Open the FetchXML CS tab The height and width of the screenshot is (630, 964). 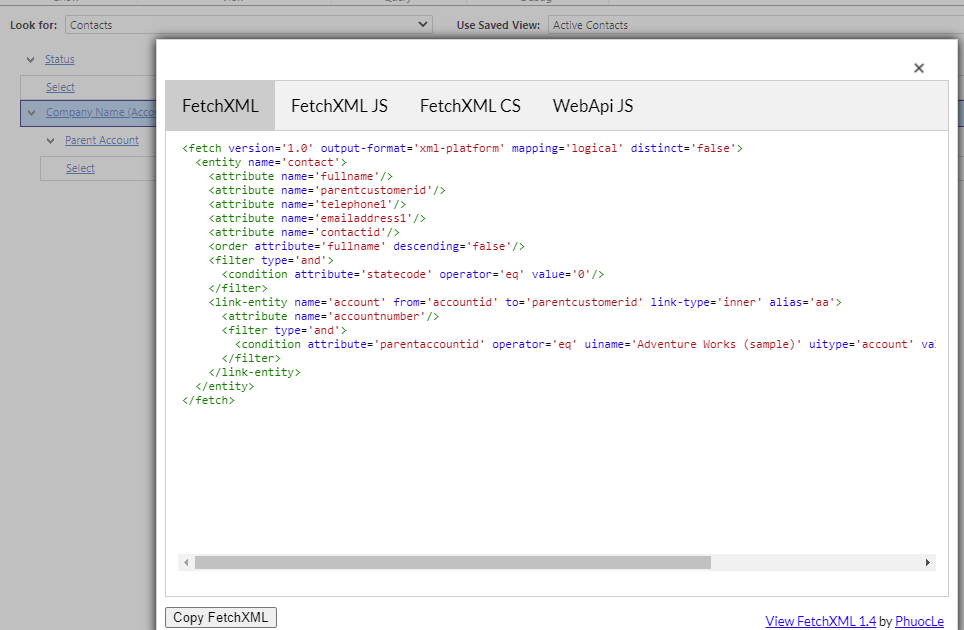click(470, 105)
